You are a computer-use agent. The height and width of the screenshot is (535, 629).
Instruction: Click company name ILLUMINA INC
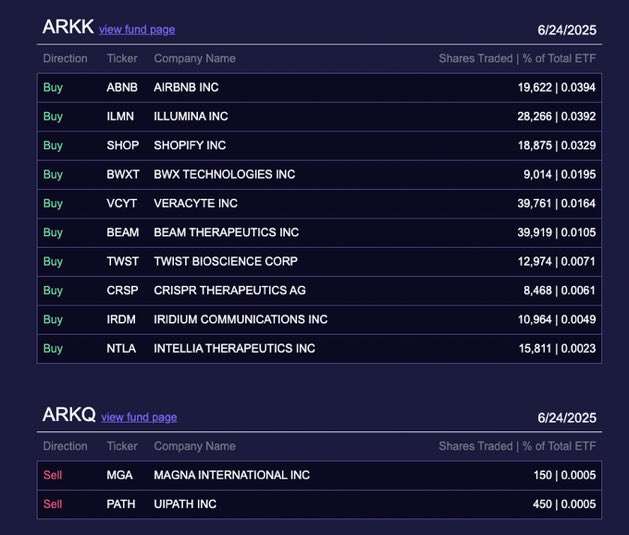[x=191, y=116]
